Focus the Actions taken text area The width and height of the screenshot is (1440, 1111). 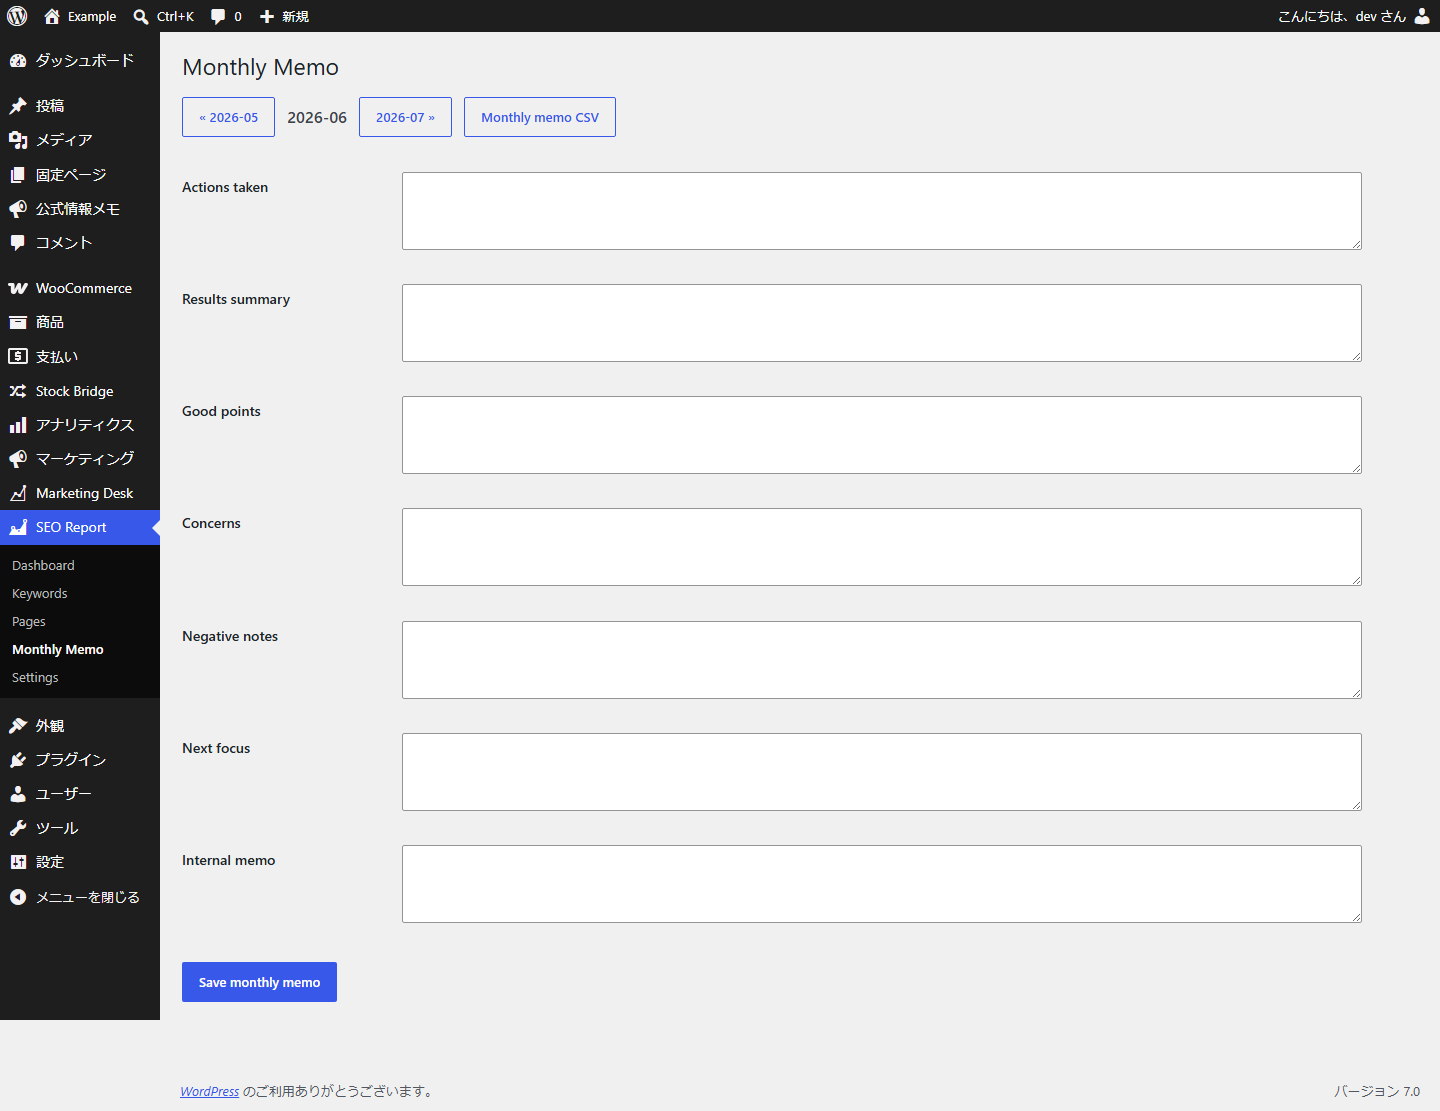(882, 211)
